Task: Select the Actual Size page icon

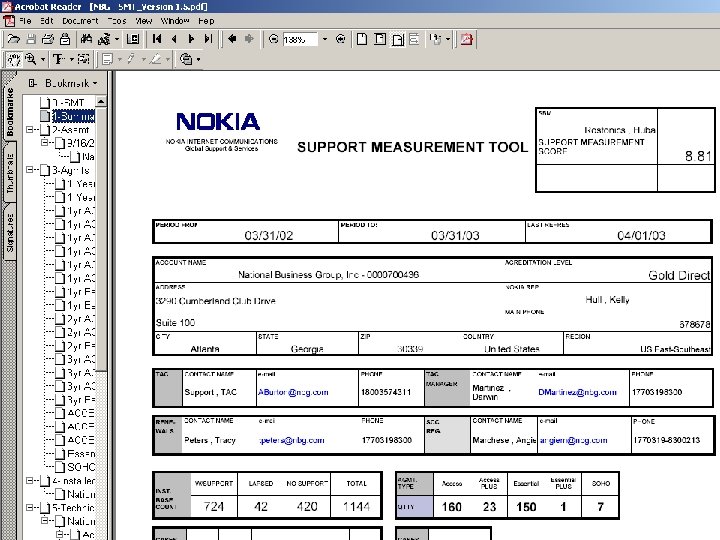Action: click(x=362, y=39)
